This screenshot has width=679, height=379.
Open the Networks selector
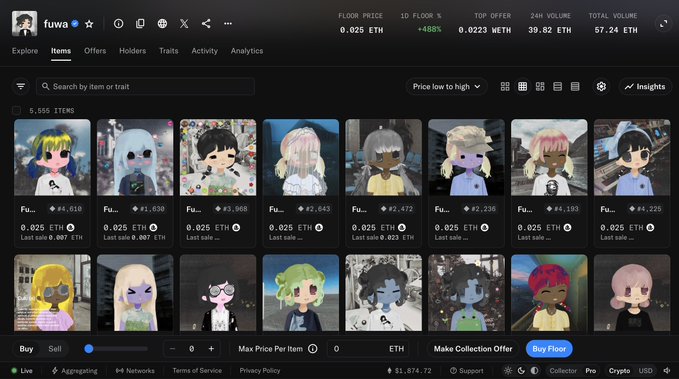click(135, 370)
